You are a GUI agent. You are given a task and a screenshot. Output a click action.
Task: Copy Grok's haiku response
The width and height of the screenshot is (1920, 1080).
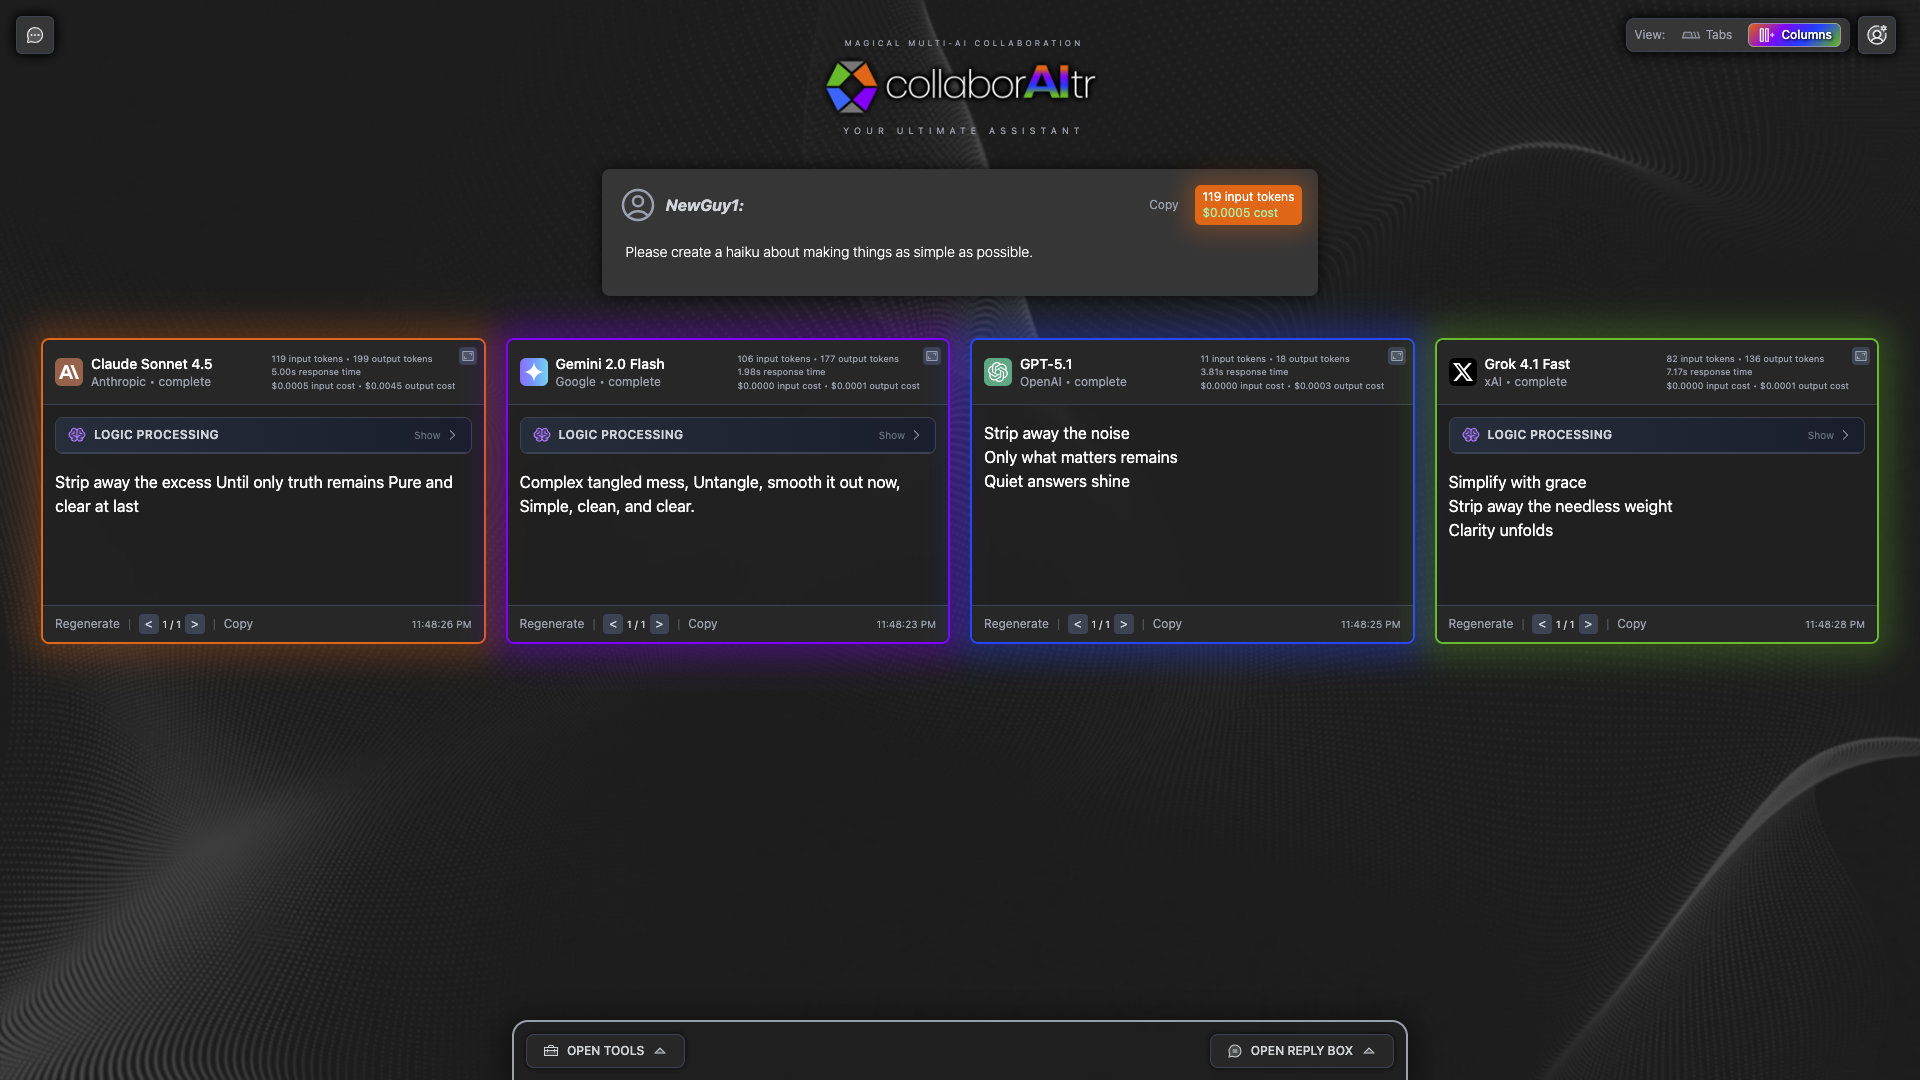pyautogui.click(x=1631, y=623)
